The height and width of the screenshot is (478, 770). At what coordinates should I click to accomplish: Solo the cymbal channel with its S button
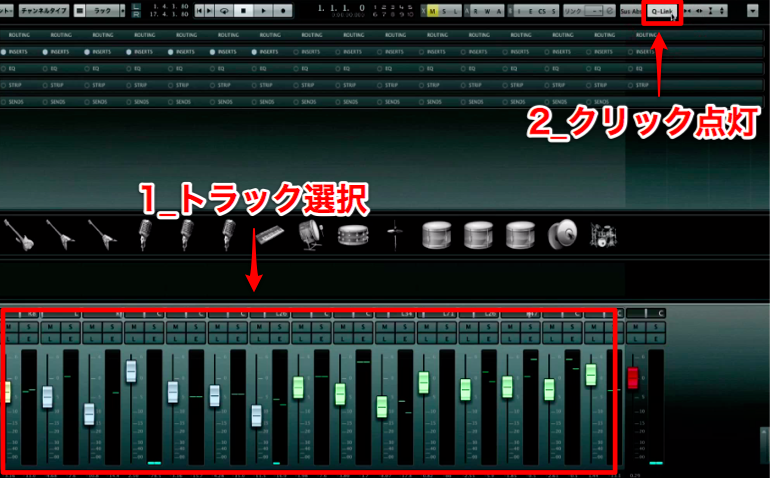point(572,327)
